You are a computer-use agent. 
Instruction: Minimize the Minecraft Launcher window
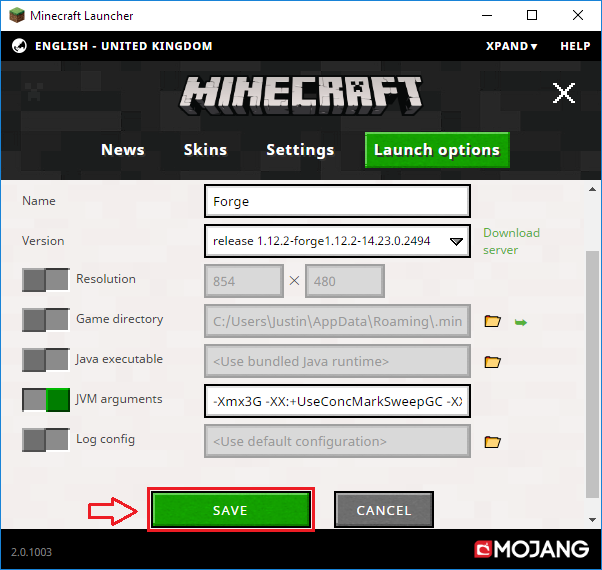[x=487, y=15]
